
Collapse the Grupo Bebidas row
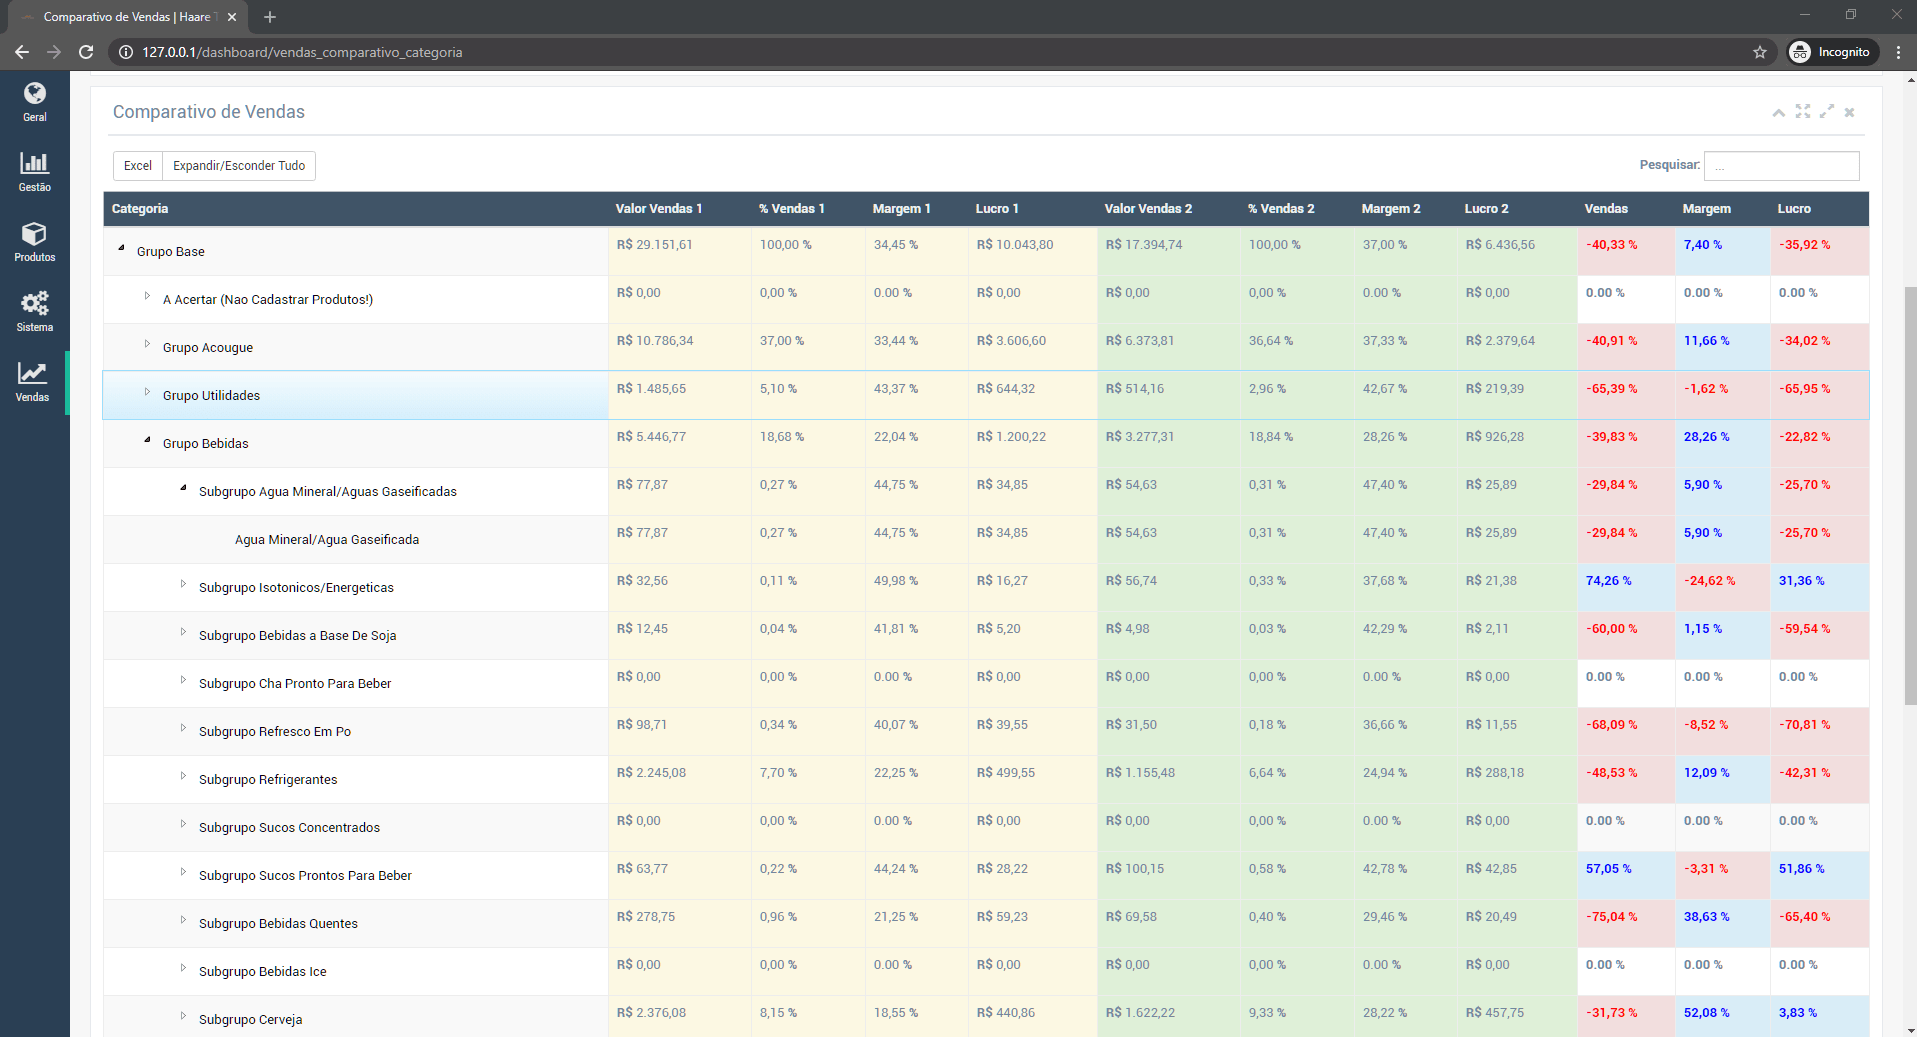[147, 439]
